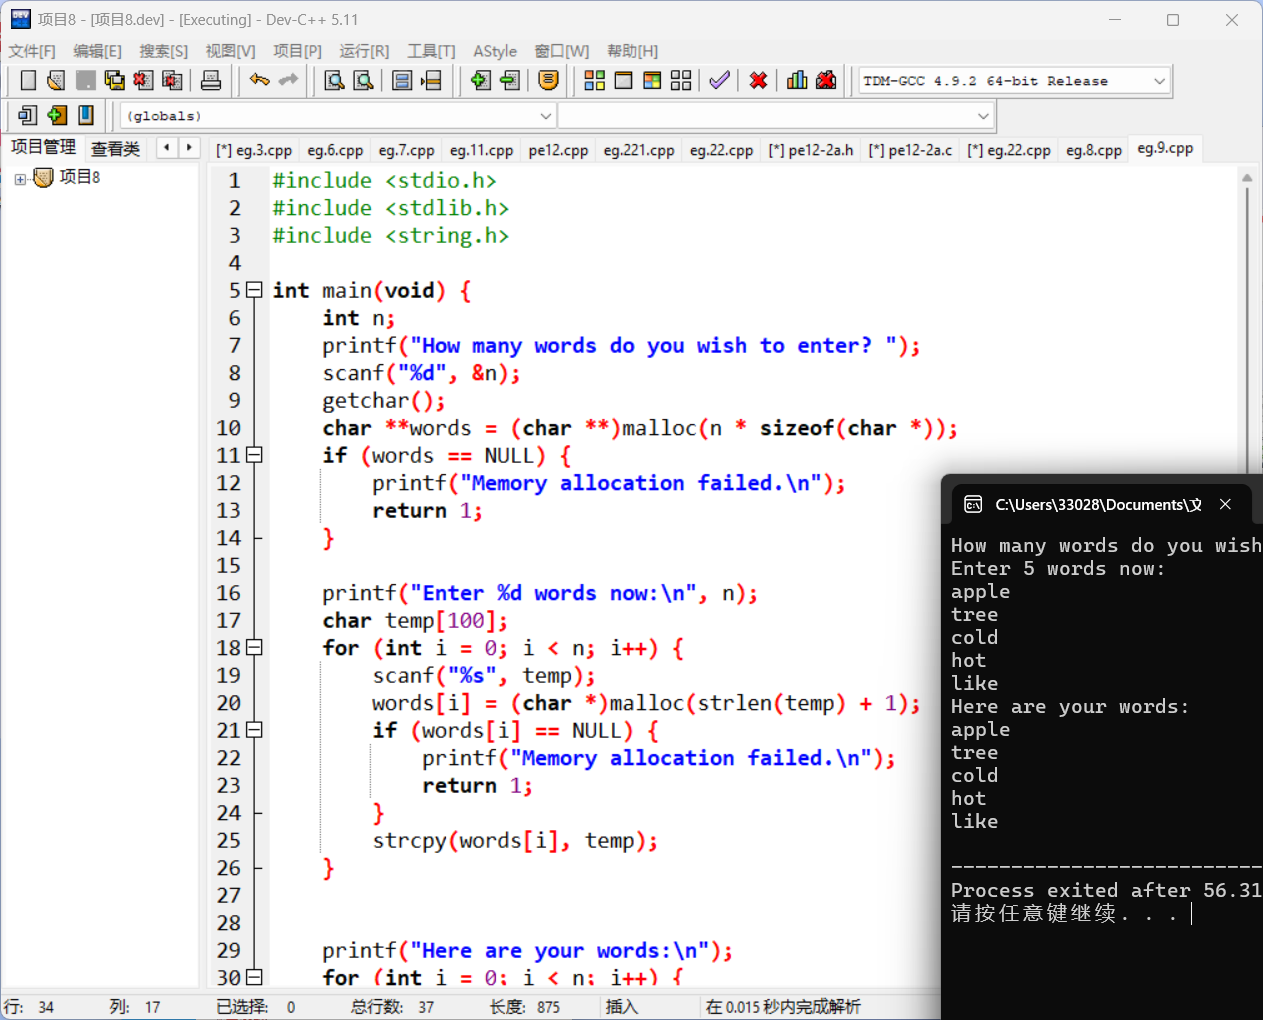
Task: Open Project Options shield icon
Action: (x=548, y=80)
